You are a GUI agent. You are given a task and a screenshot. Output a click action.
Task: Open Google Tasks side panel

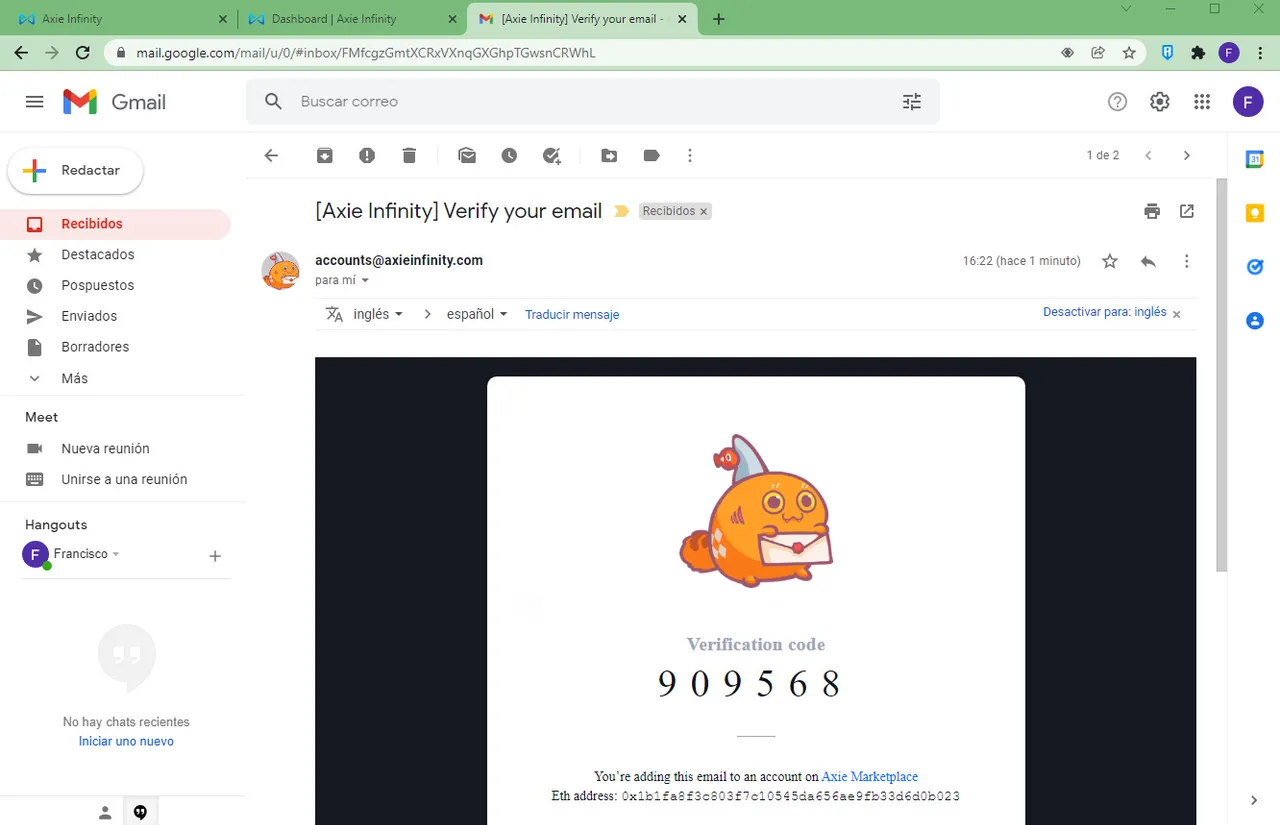[1254, 267]
